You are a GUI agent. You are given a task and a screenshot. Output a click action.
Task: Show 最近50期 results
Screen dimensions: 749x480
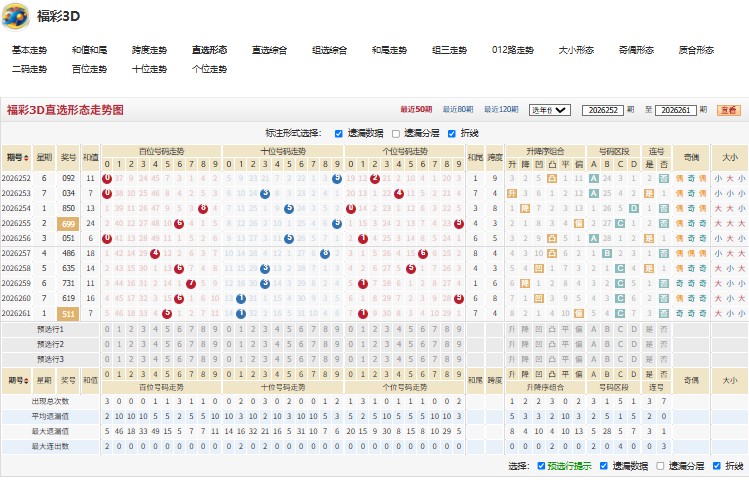click(x=416, y=110)
